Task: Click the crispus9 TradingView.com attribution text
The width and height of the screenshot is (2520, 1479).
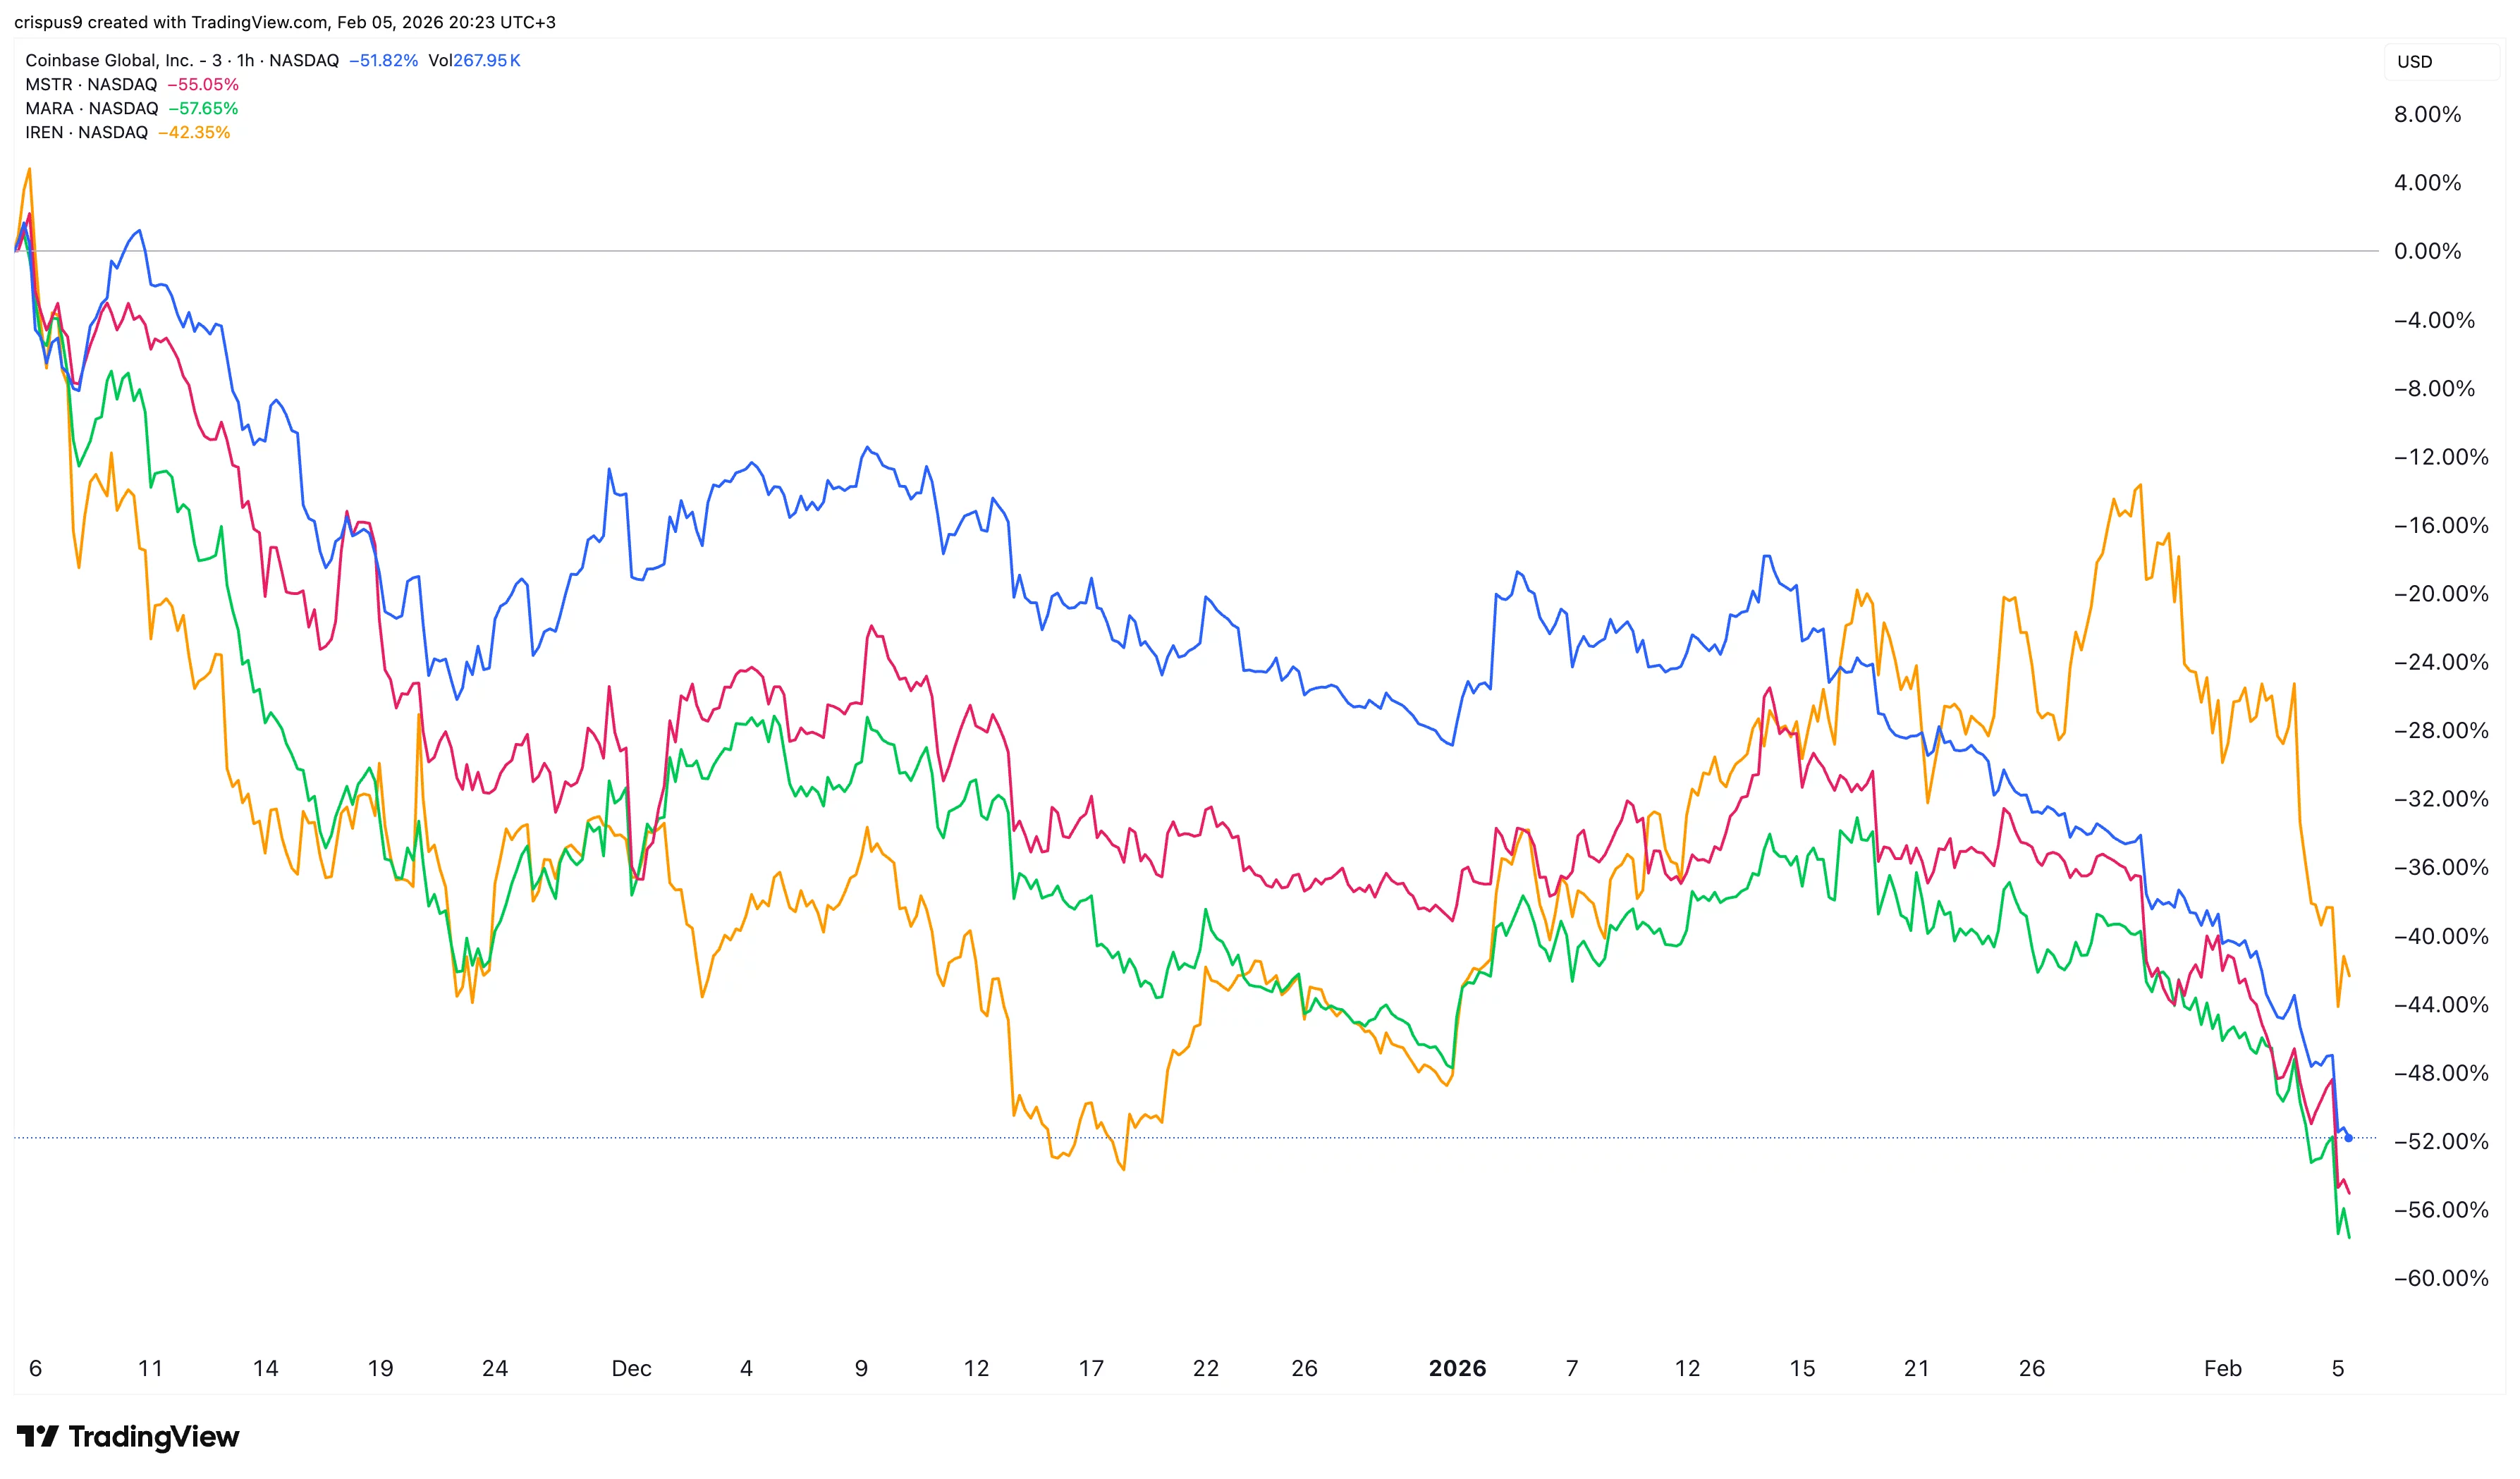Action: [x=285, y=22]
